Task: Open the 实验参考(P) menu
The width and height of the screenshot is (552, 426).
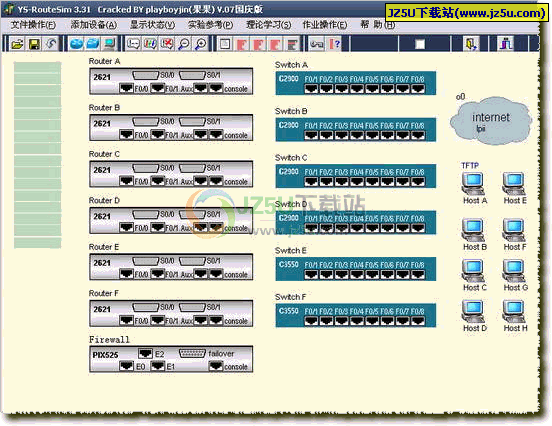Action: (211, 25)
